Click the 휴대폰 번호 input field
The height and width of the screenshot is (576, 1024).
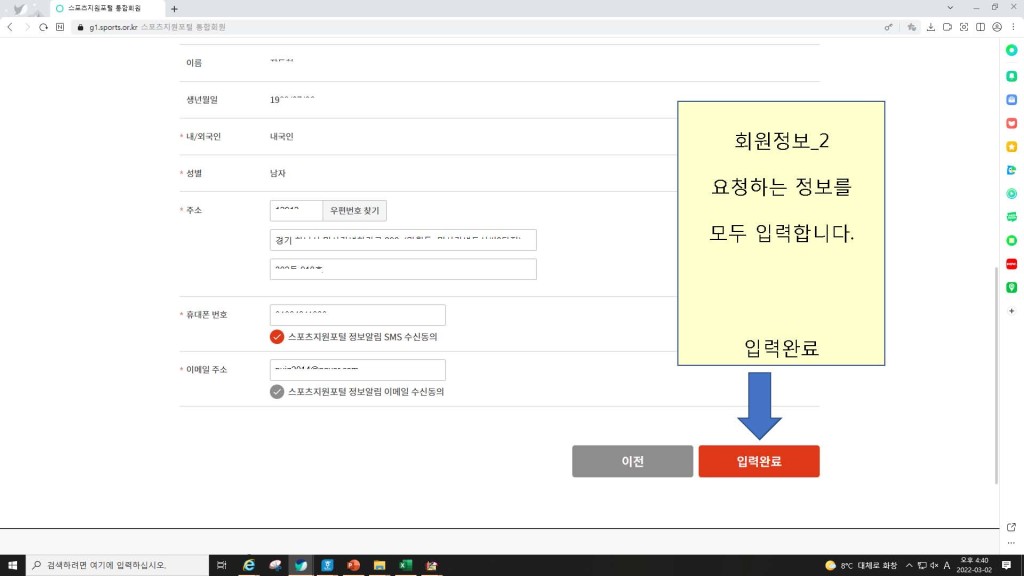pyautogui.click(x=357, y=315)
